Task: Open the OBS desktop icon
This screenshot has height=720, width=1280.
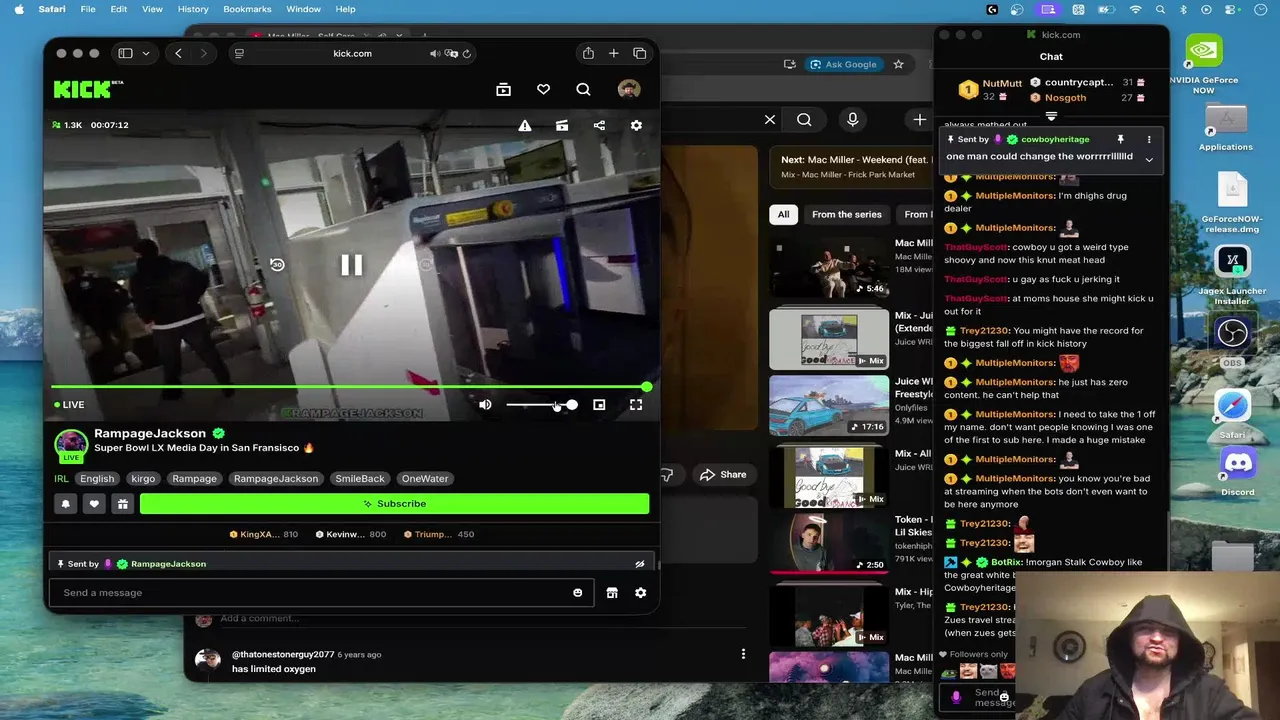Action: (x=1232, y=335)
